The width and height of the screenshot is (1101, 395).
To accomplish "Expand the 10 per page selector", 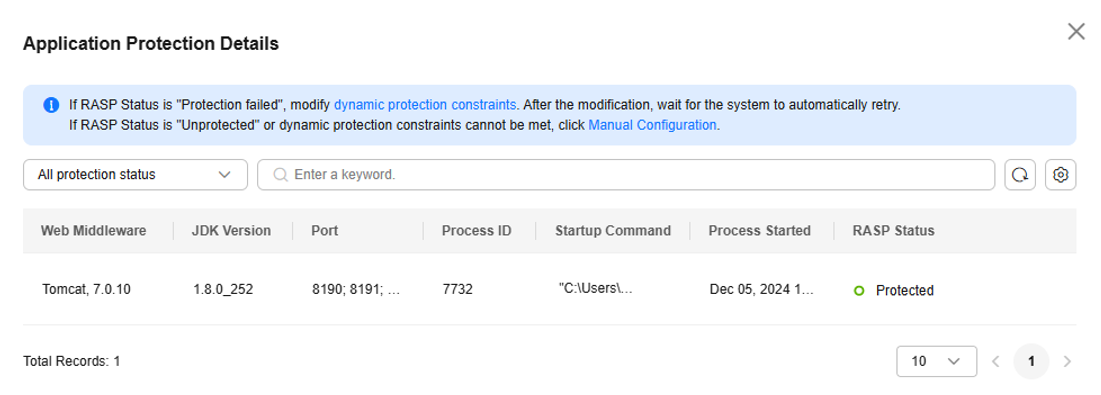I will click(936, 361).
